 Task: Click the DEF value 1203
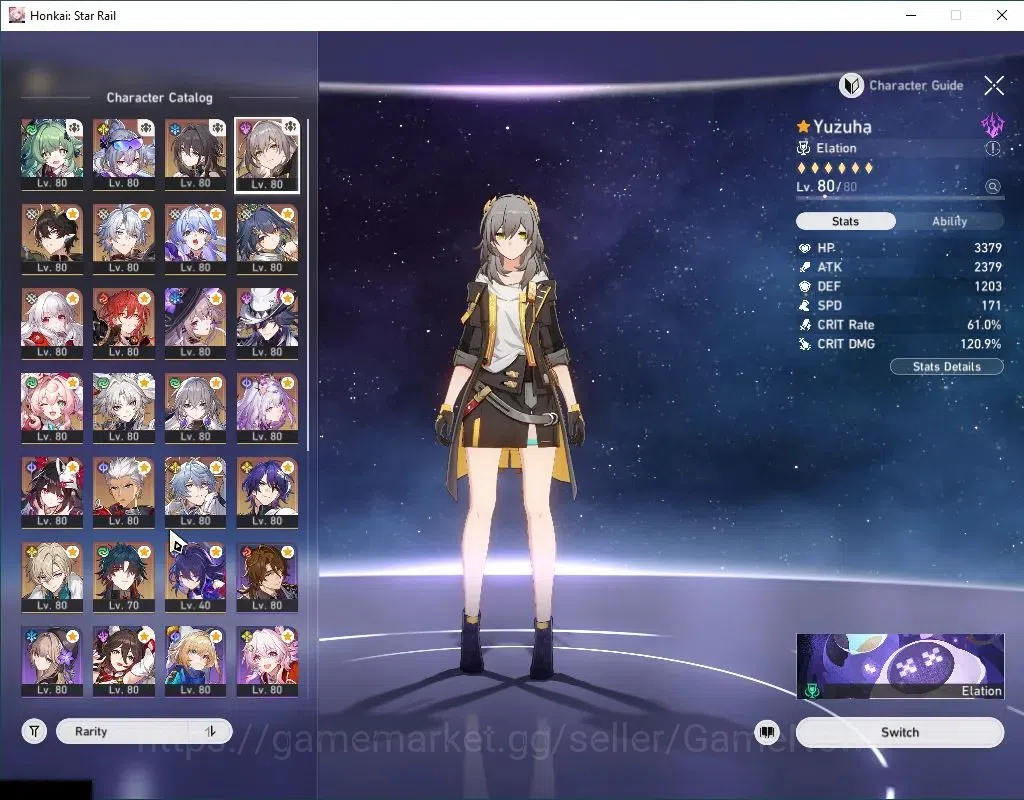987,286
